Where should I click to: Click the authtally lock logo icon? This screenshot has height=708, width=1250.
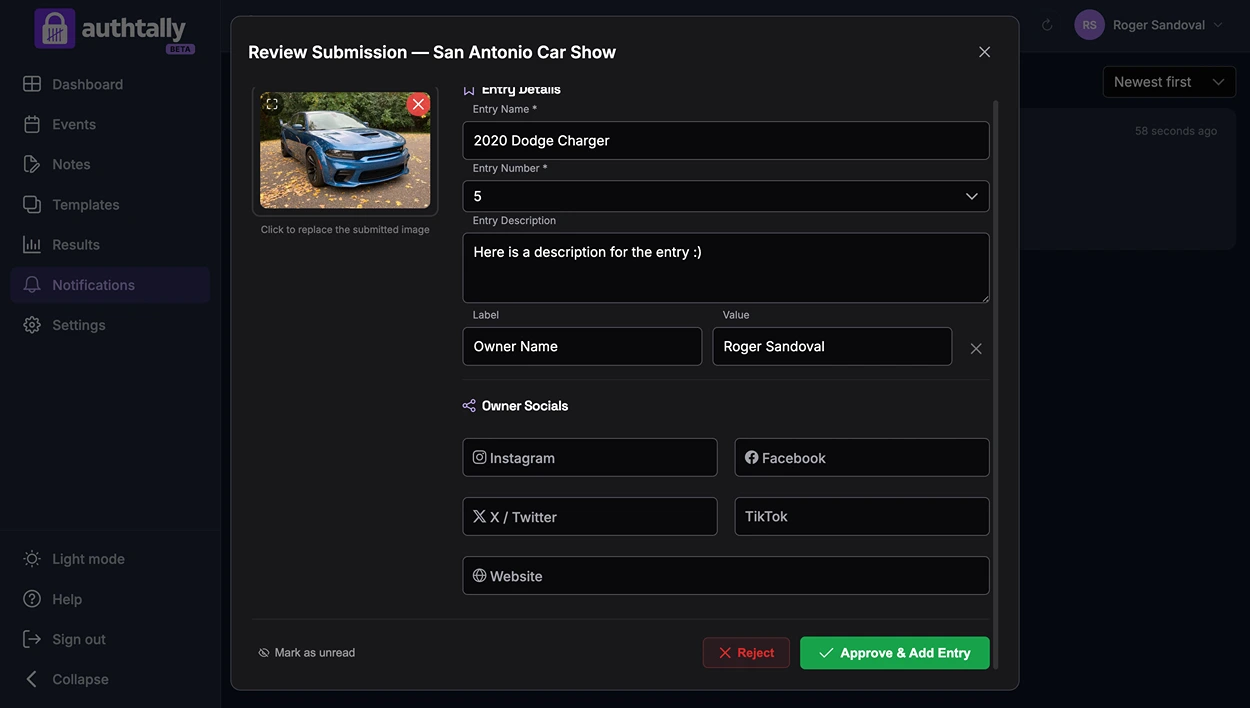pos(55,28)
